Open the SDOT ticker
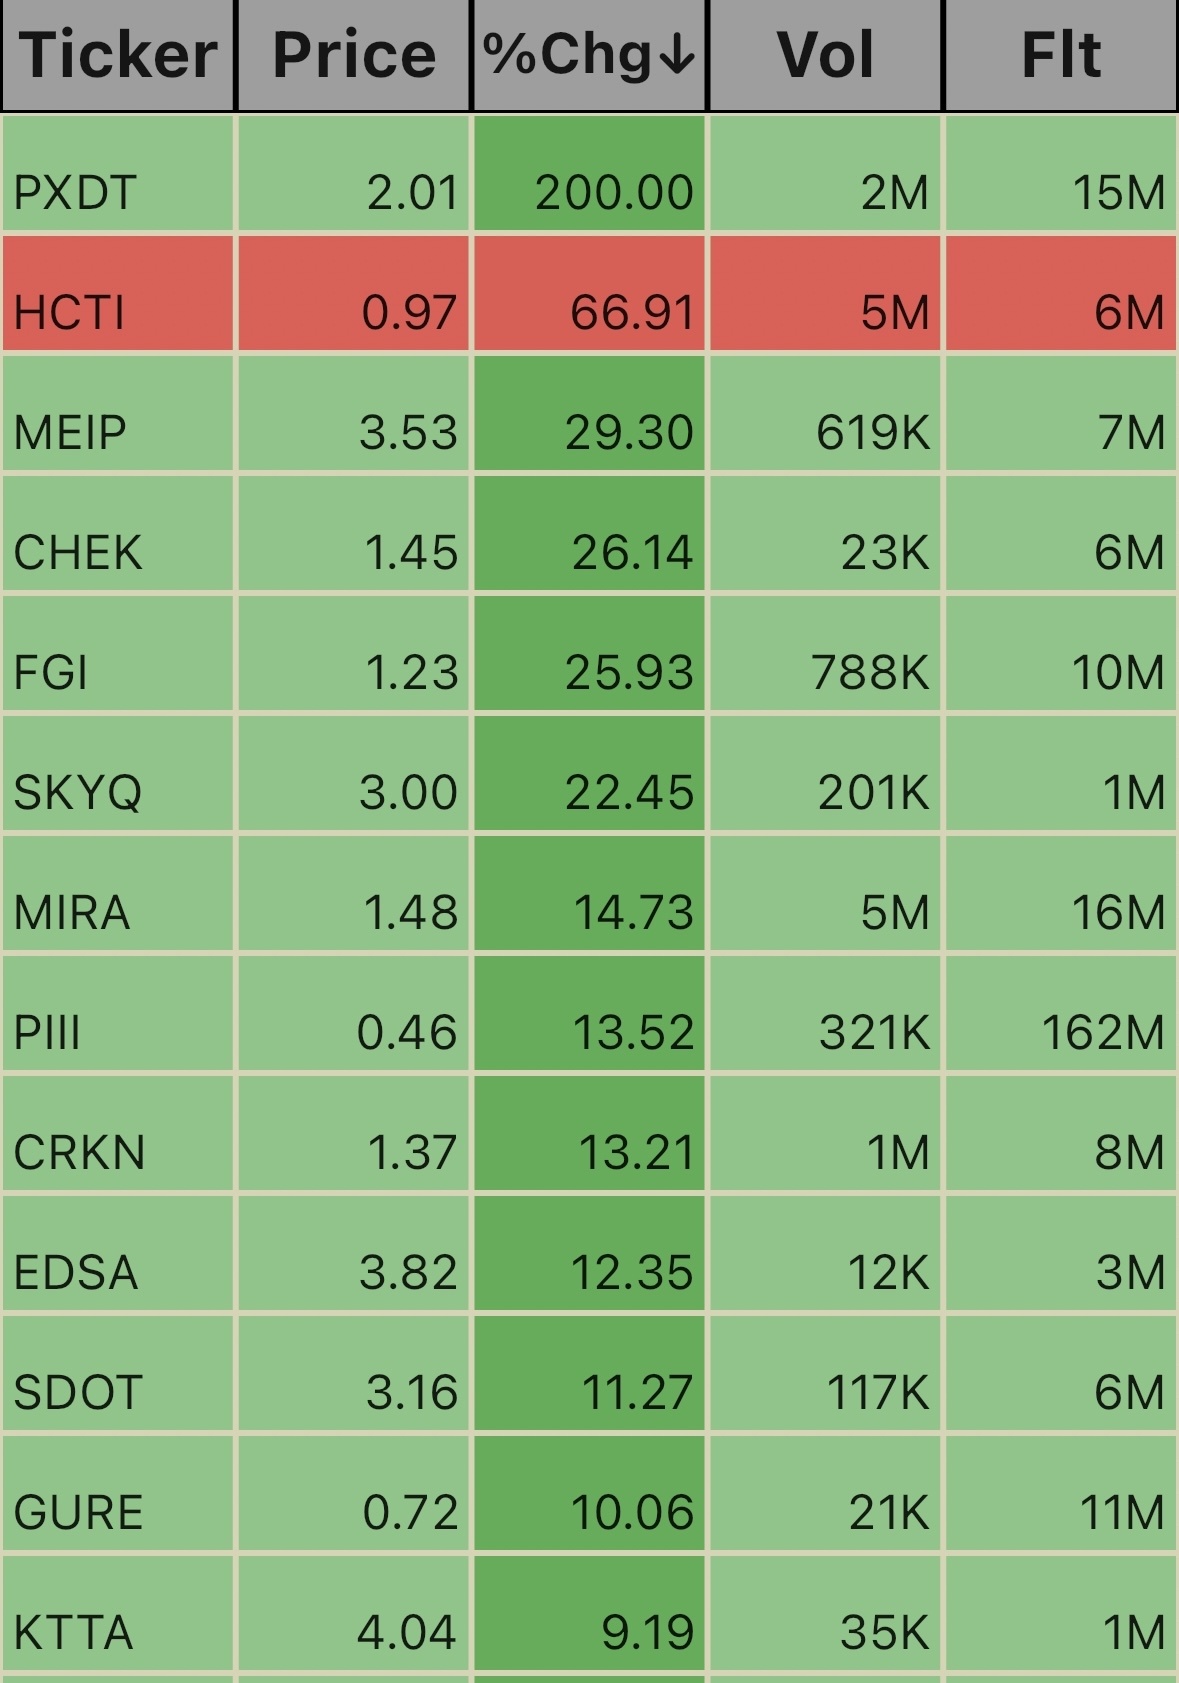This screenshot has height=1683, width=1179. [78, 1393]
